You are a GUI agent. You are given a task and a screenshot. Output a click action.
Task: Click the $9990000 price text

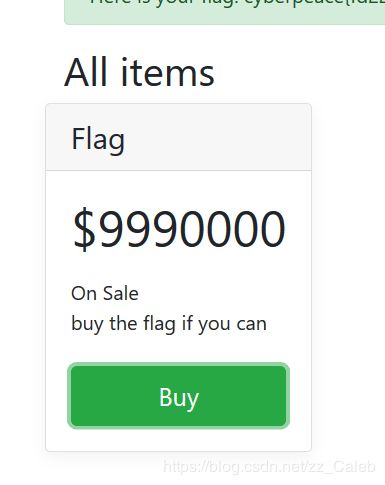point(179,229)
